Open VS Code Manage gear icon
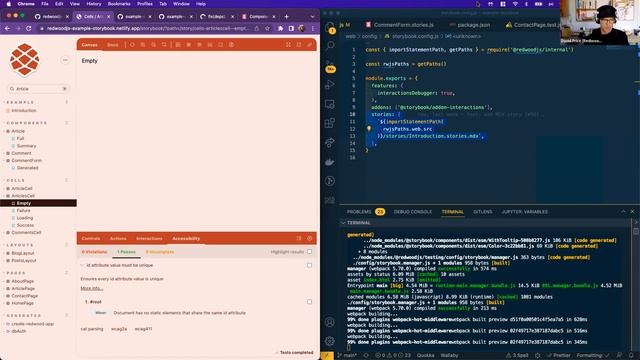640x360 pixels. click(x=330, y=341)
